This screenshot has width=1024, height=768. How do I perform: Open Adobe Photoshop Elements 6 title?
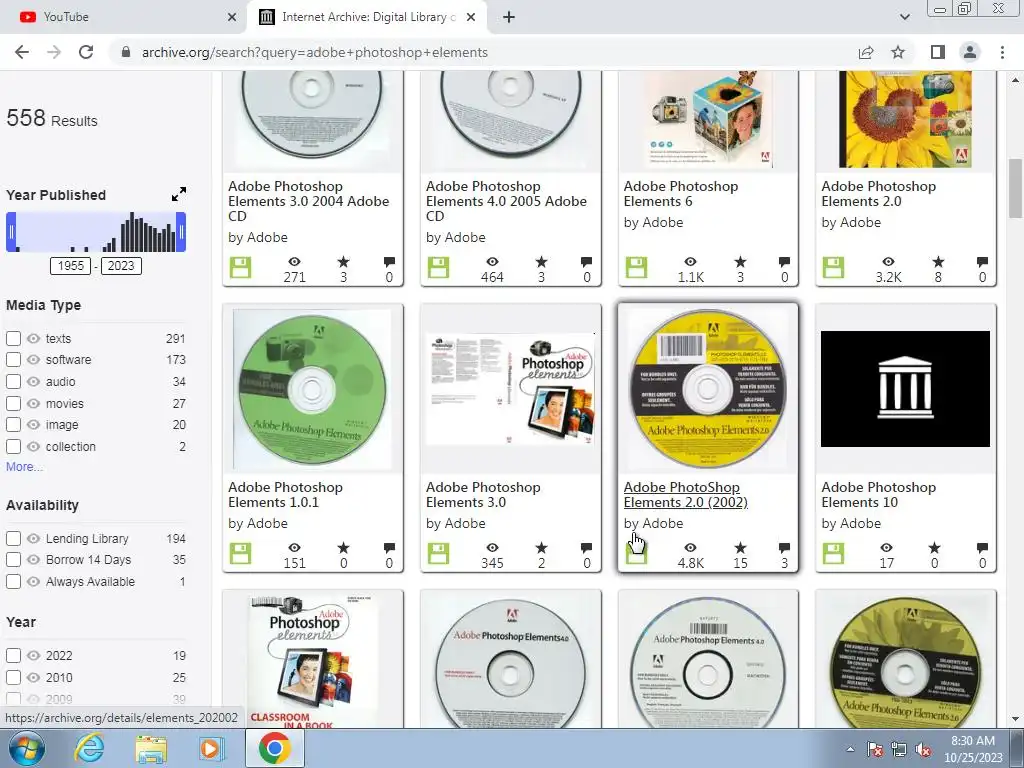point(680,194)
